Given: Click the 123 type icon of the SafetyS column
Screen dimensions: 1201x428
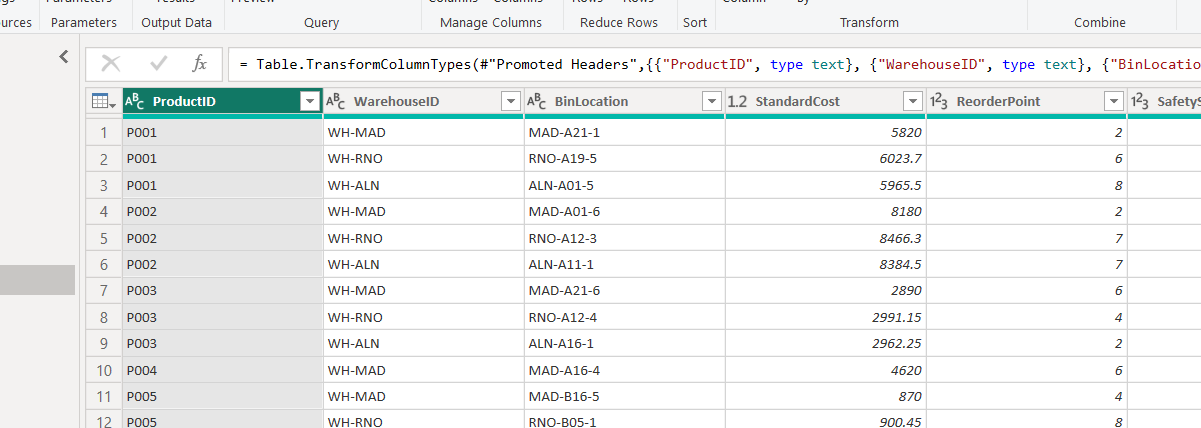Looking at the screenshot, I should pyautogui.click(x=1140, y=101).
